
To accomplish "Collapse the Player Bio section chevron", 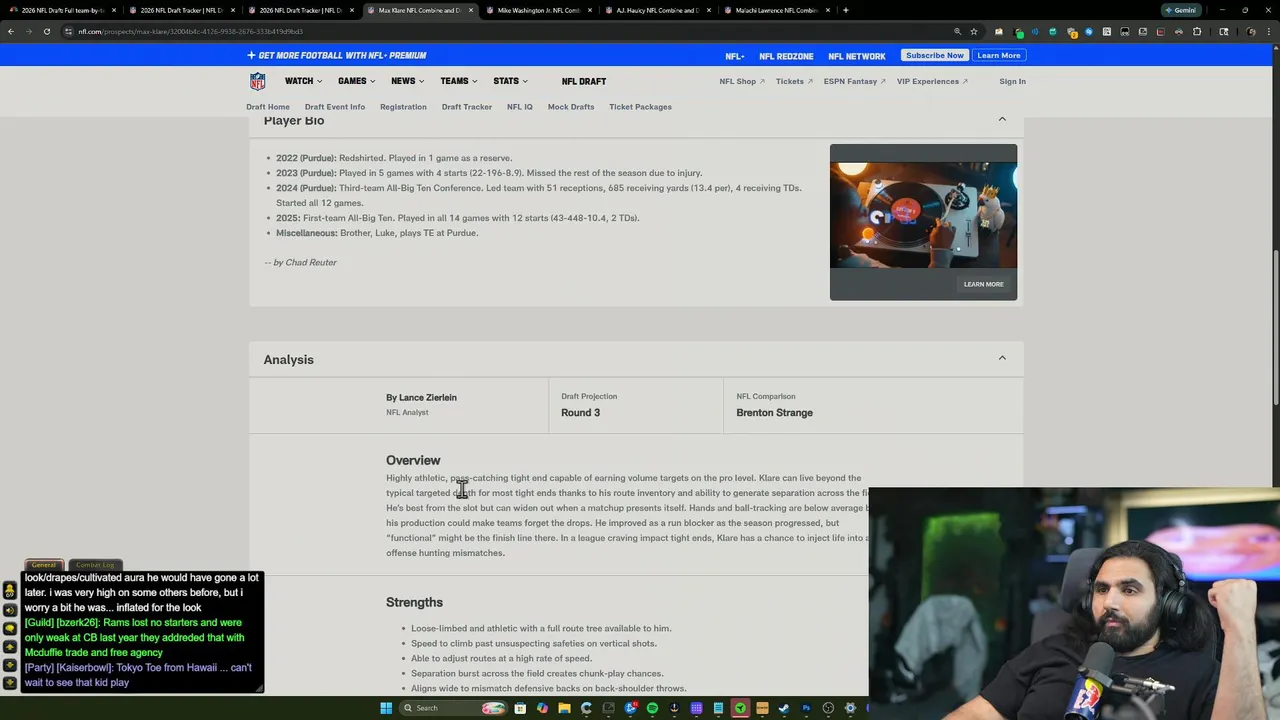I will tap(1002, 120).
